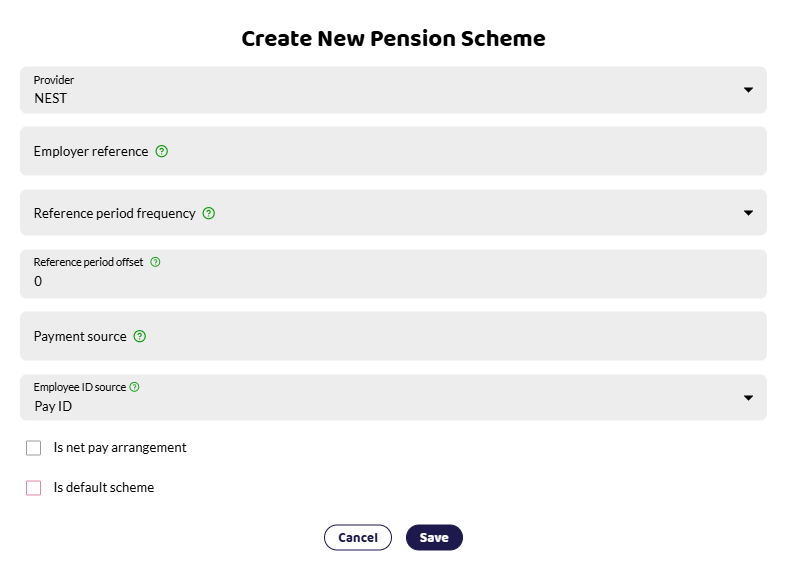
Task: Cancel creating the pension scheme
Action: coord(358,537)
